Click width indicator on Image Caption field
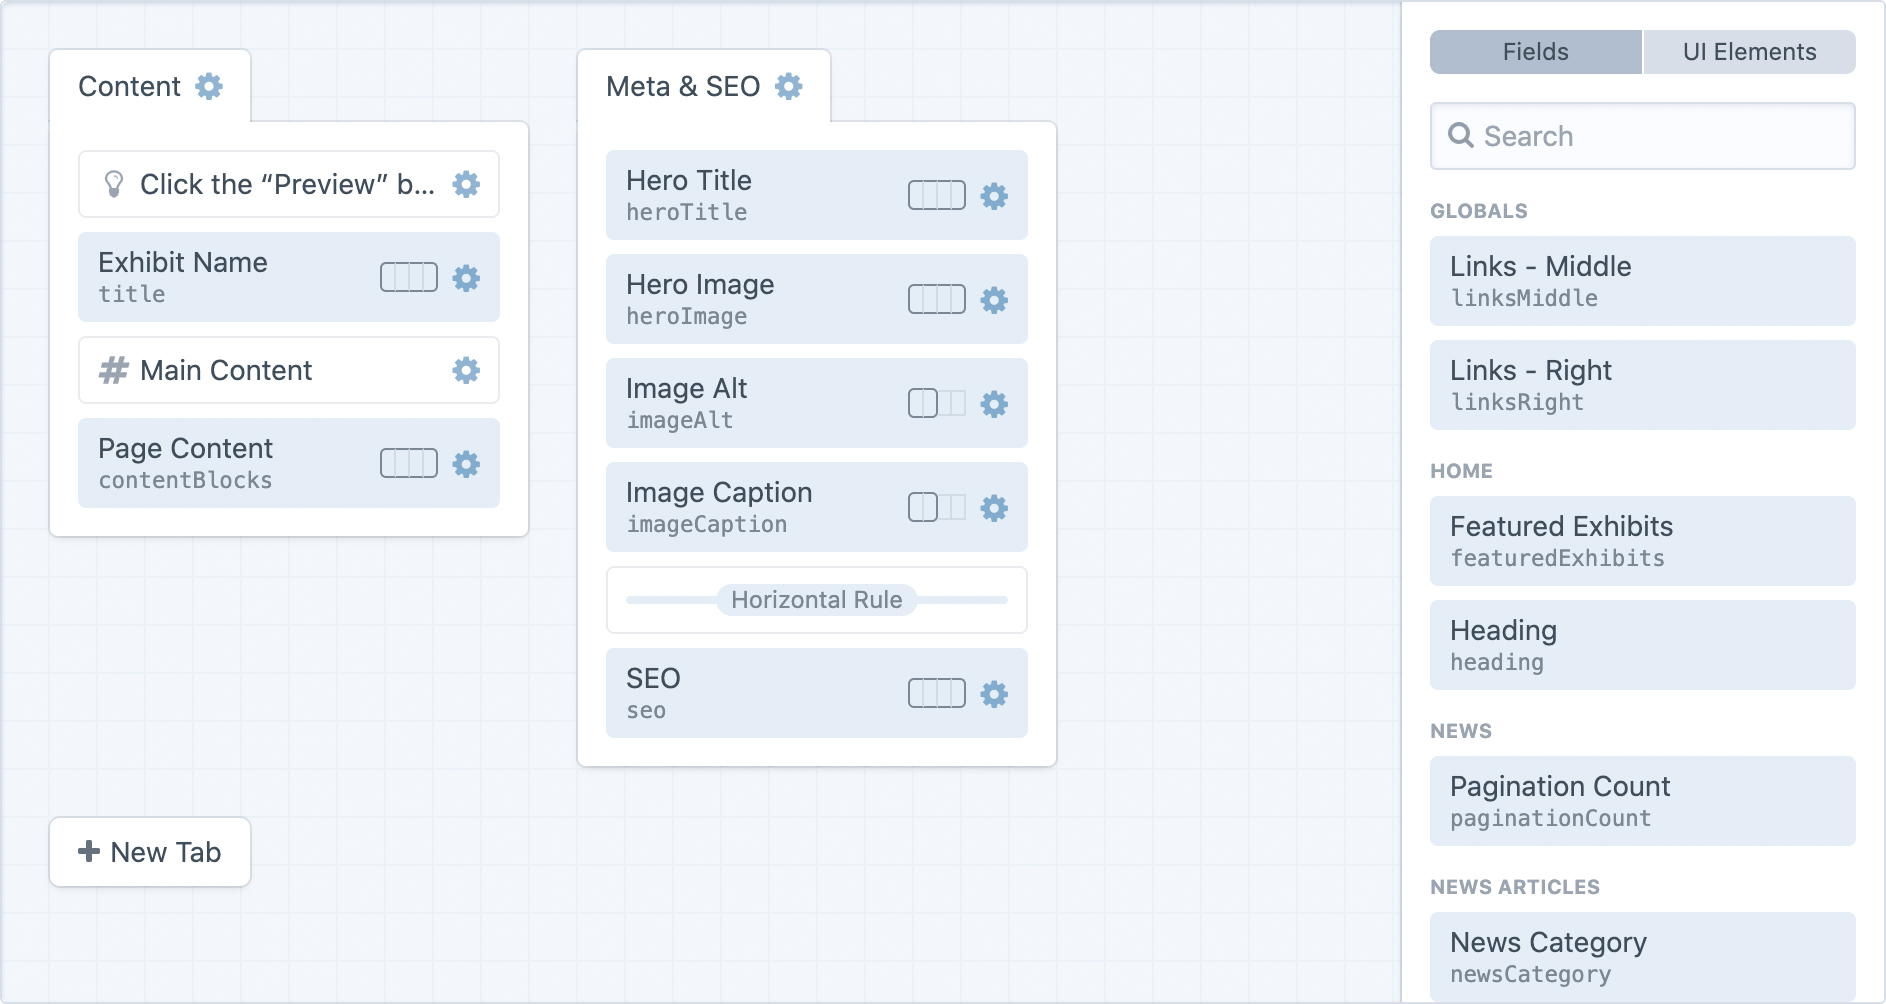Image resolution: width=1886 pixels, height=1004 pixels. (x=937, y=507)
